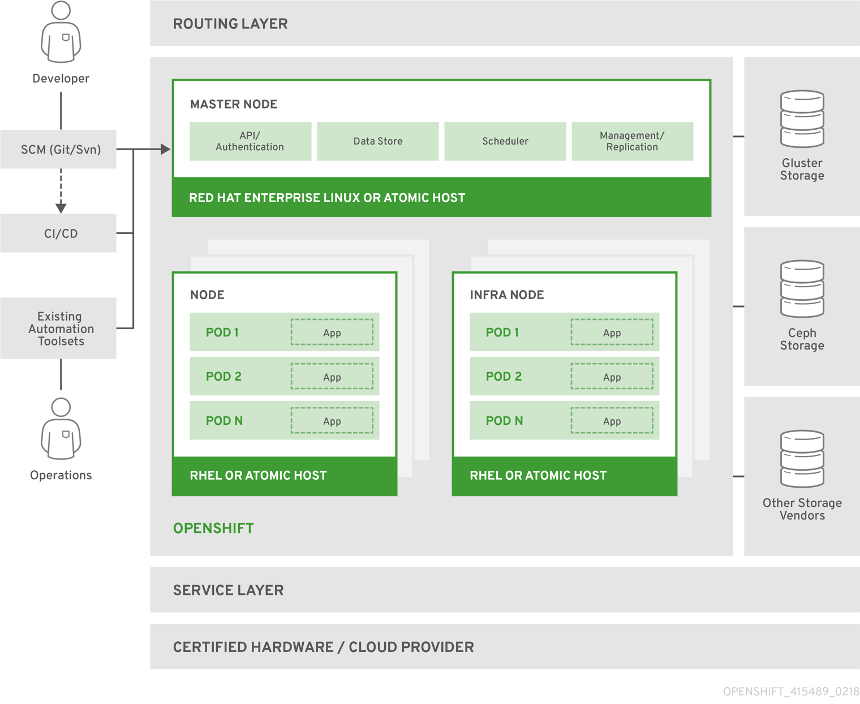The height and width of the screenshot is (704, 860).
Task: Click the green OPENSHIFT label
Action: [x=213, y=528]
